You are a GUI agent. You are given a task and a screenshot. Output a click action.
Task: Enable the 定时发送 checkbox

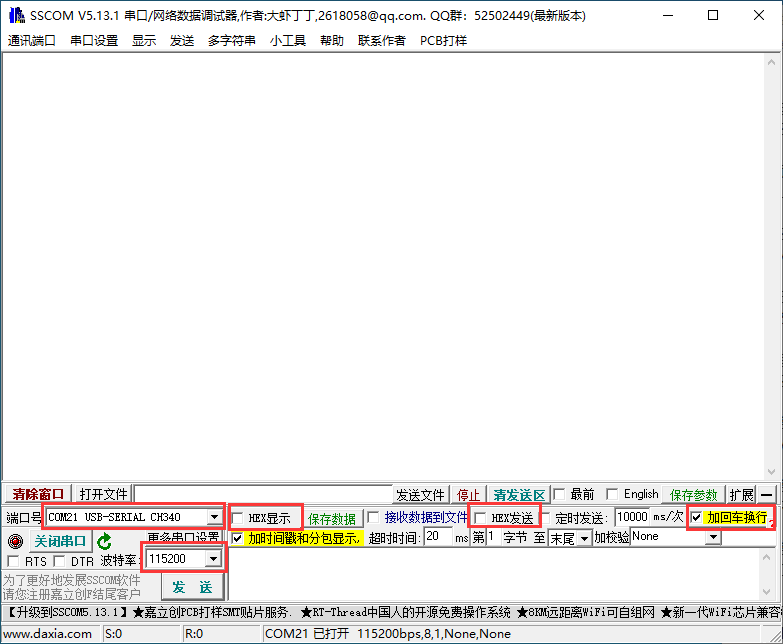[x=546, y=518]
